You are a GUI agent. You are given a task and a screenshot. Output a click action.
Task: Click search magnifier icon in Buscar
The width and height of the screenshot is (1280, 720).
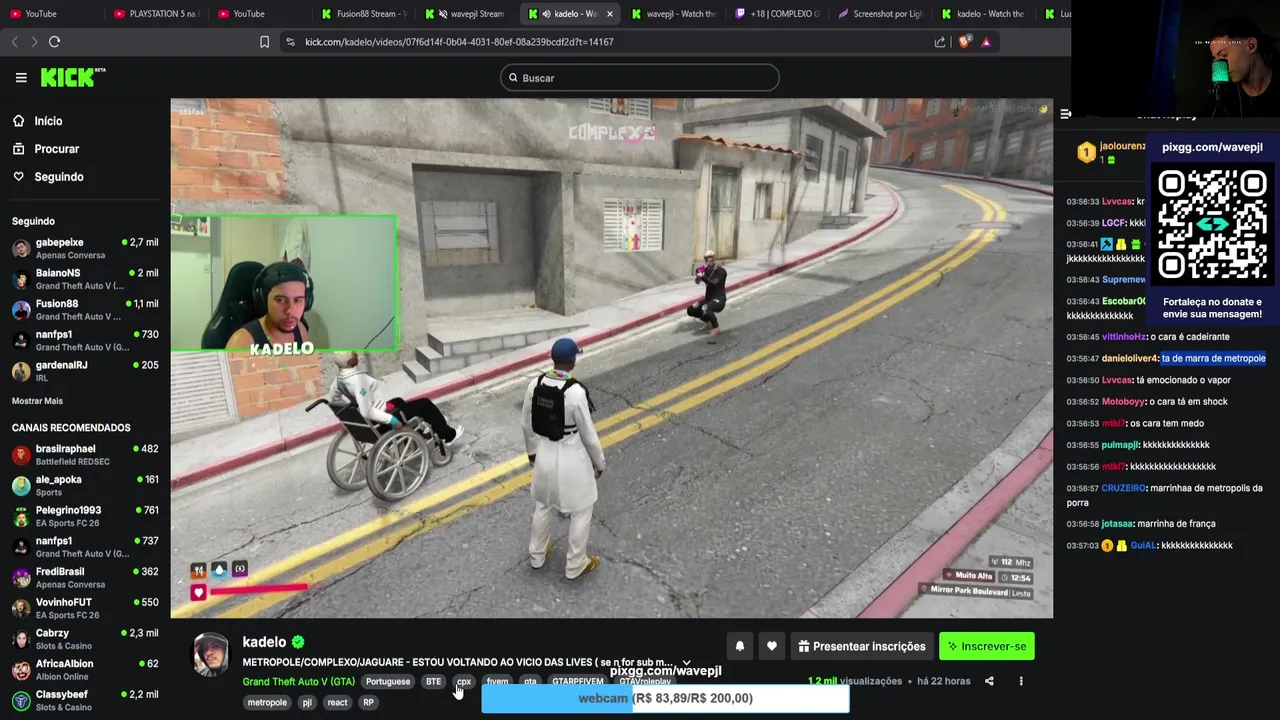pyautogui.click(x=513, y=78)
